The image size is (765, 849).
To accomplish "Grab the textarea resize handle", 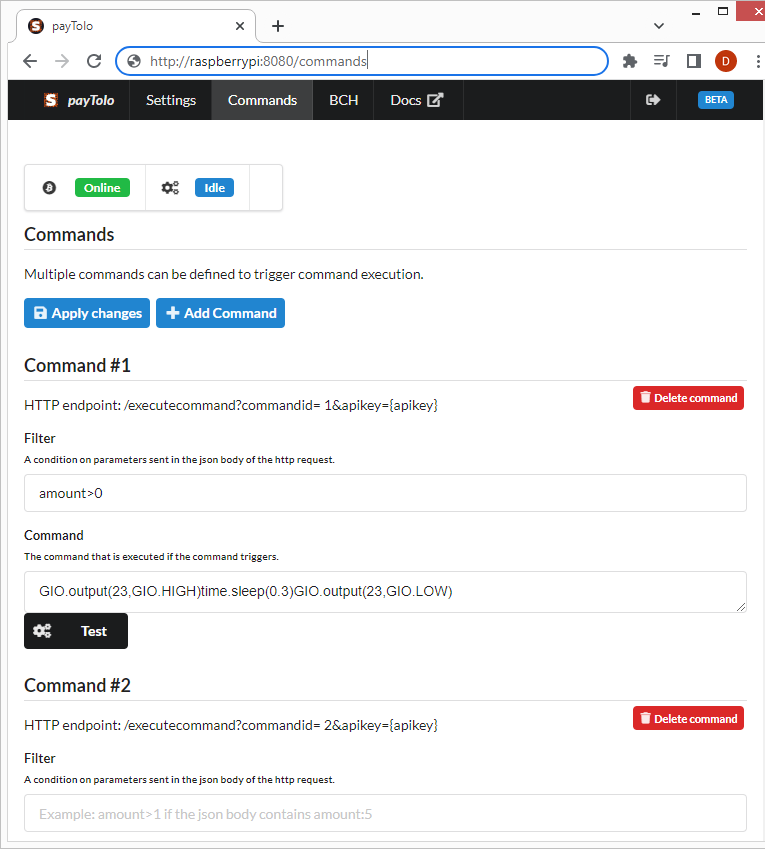I will (741, 607).
